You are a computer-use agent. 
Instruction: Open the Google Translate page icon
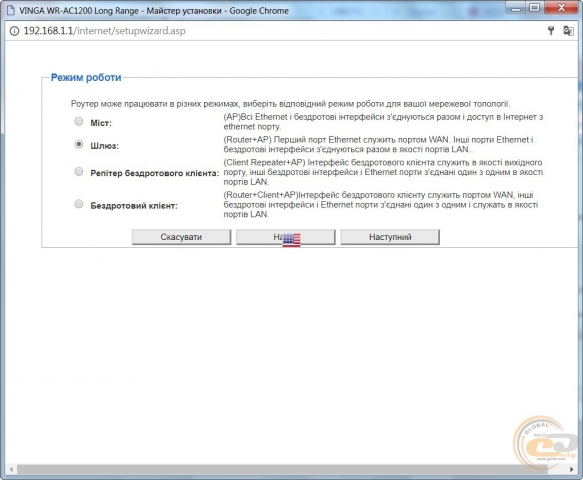(568, 31)
